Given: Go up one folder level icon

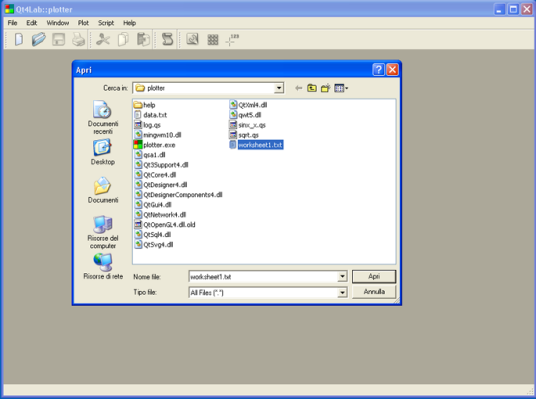Looking at the screenshot, I should point(312,88).
